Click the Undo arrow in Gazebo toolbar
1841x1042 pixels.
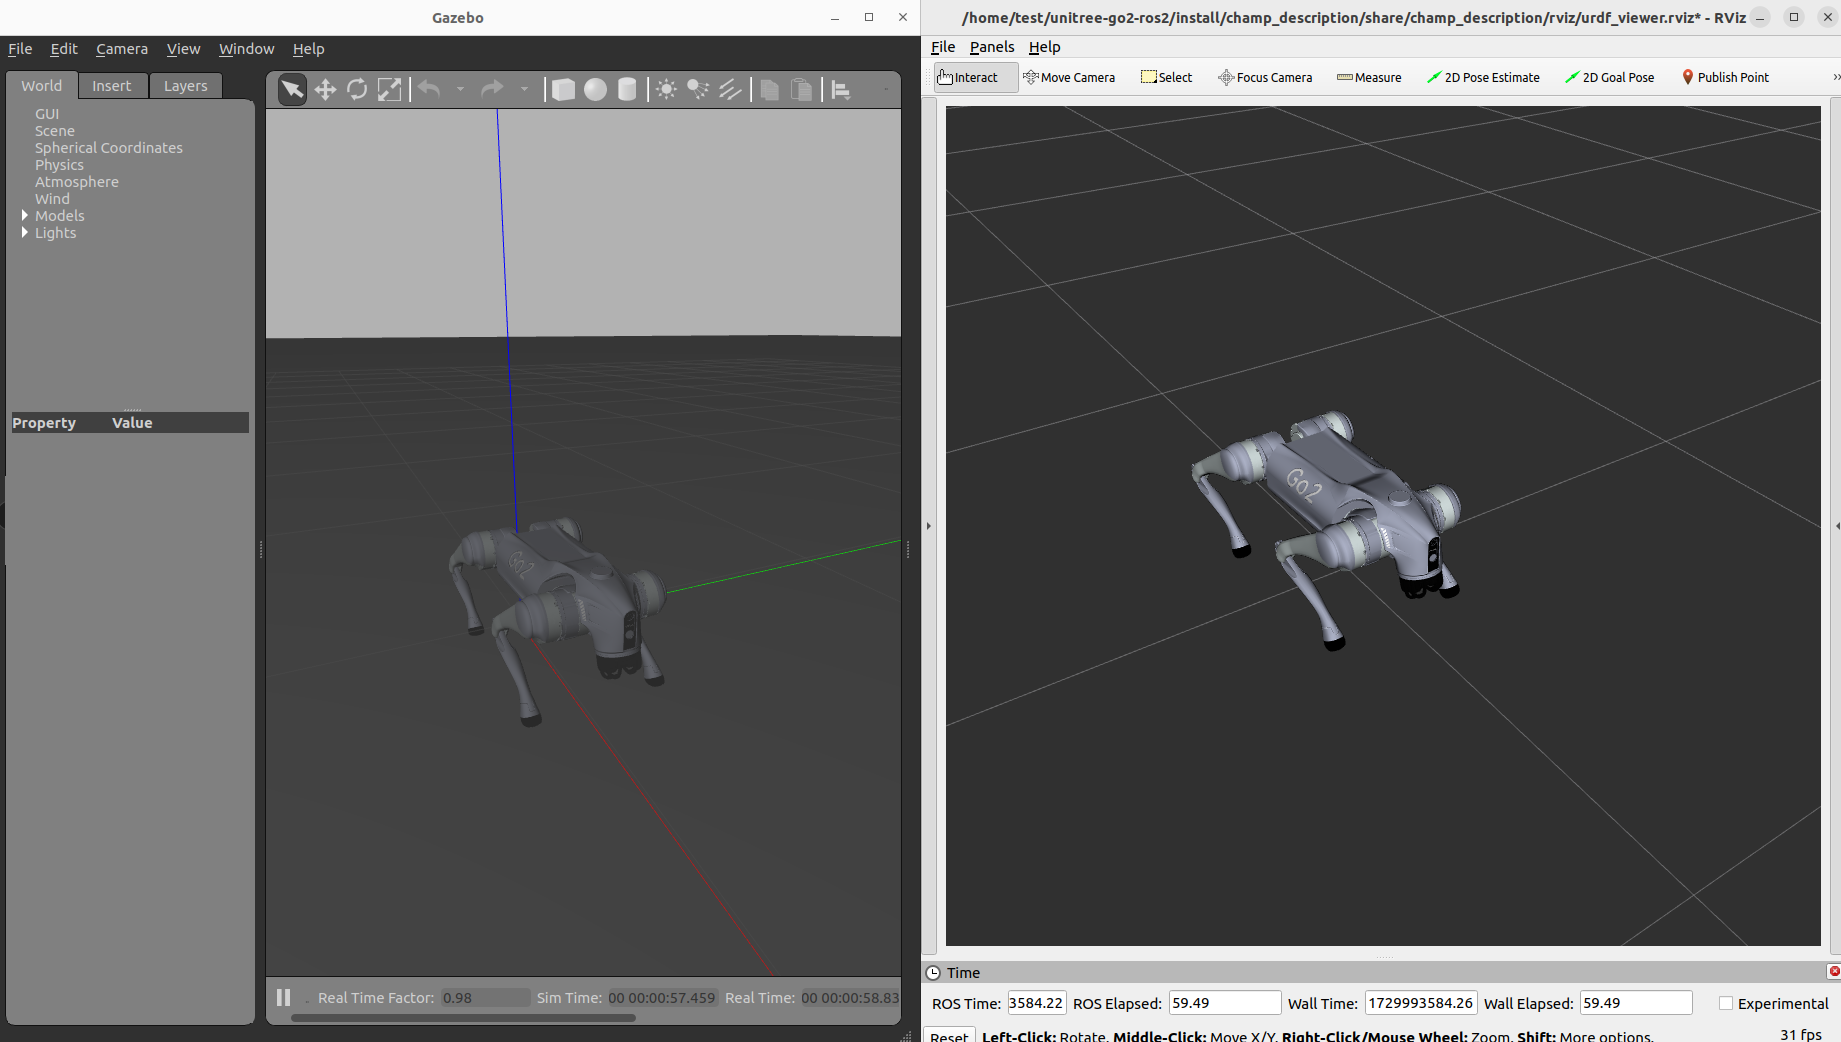click(x=430, y=90)
